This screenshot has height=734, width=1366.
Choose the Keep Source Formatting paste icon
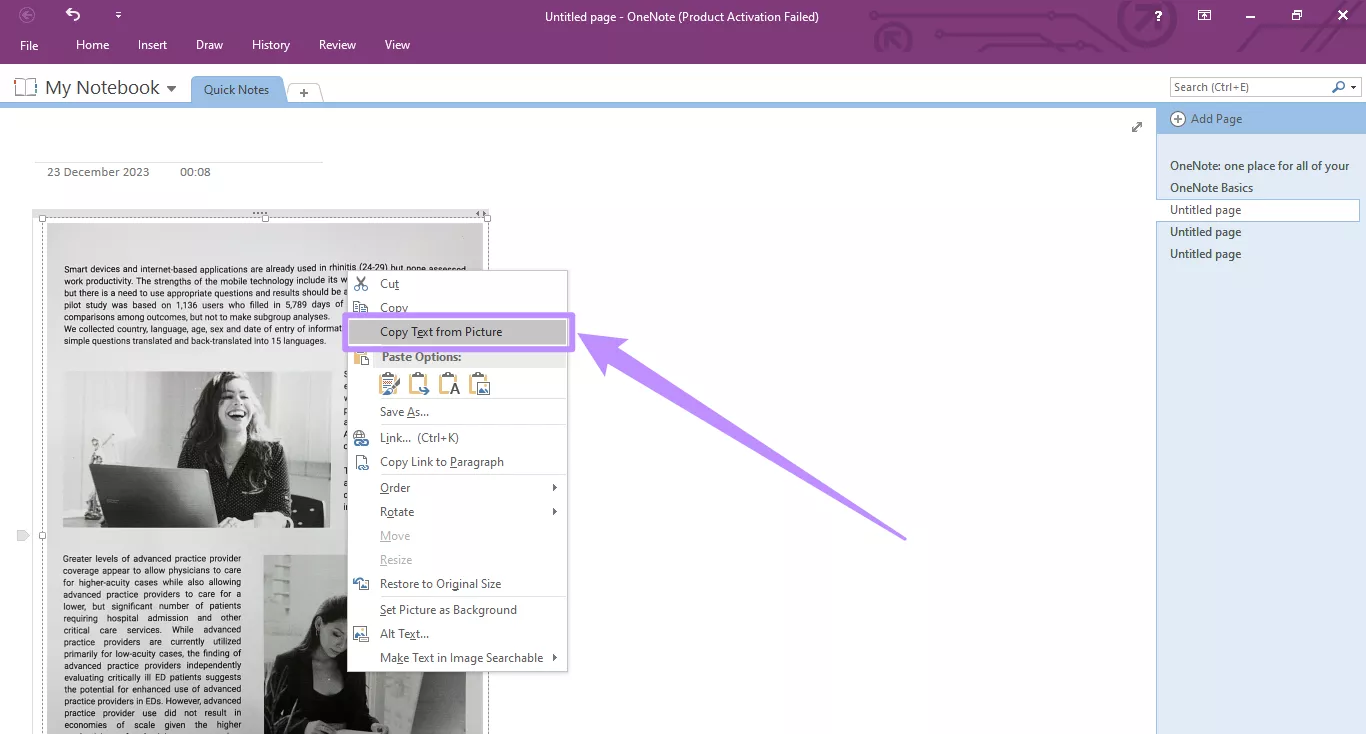click(x=390, y=383)
